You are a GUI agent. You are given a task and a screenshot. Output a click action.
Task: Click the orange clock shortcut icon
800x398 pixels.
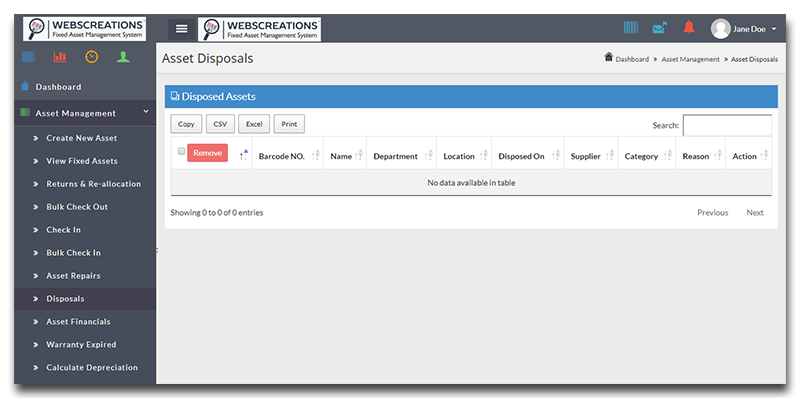(91, 57)
